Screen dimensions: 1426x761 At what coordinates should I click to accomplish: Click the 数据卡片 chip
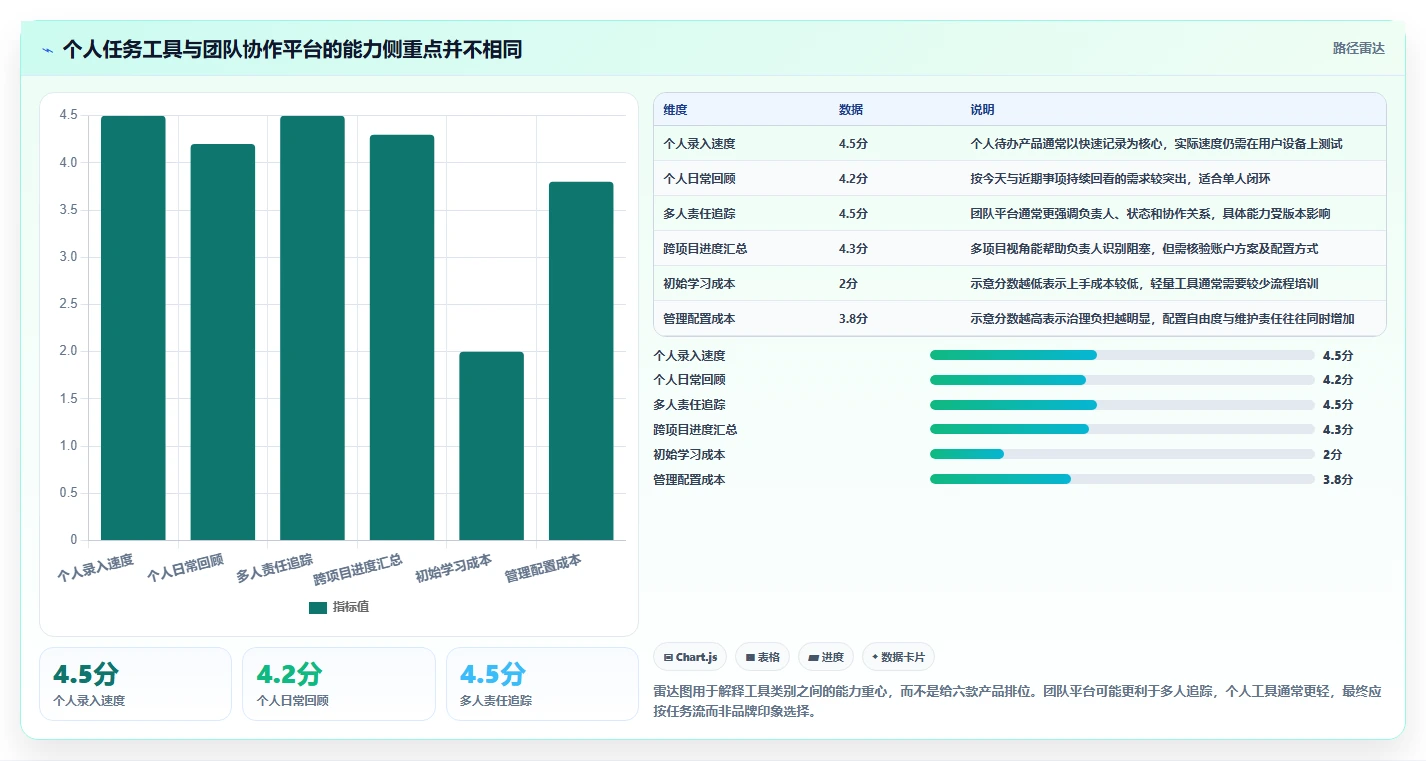click(898, 657)
